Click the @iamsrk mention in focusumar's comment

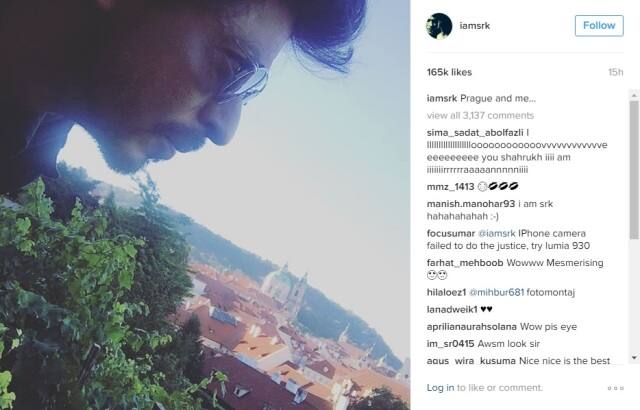click(497, 233)
